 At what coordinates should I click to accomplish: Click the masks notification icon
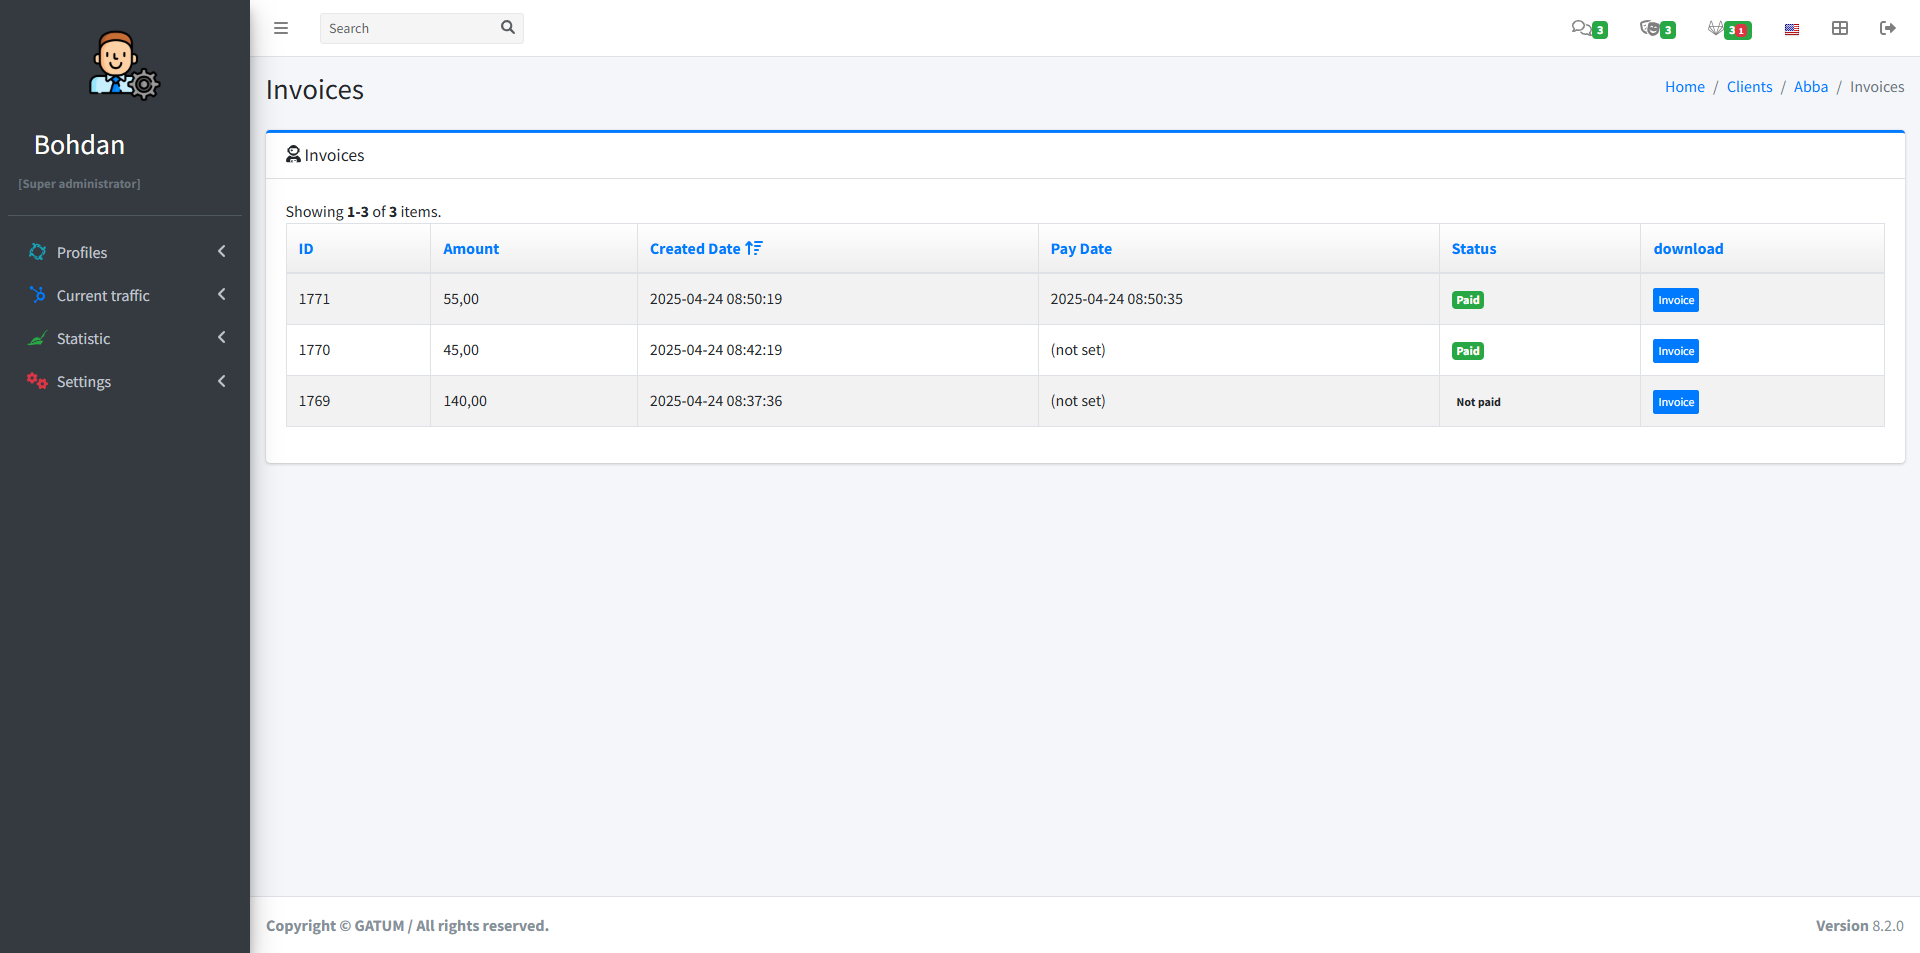pos(1651,28)
